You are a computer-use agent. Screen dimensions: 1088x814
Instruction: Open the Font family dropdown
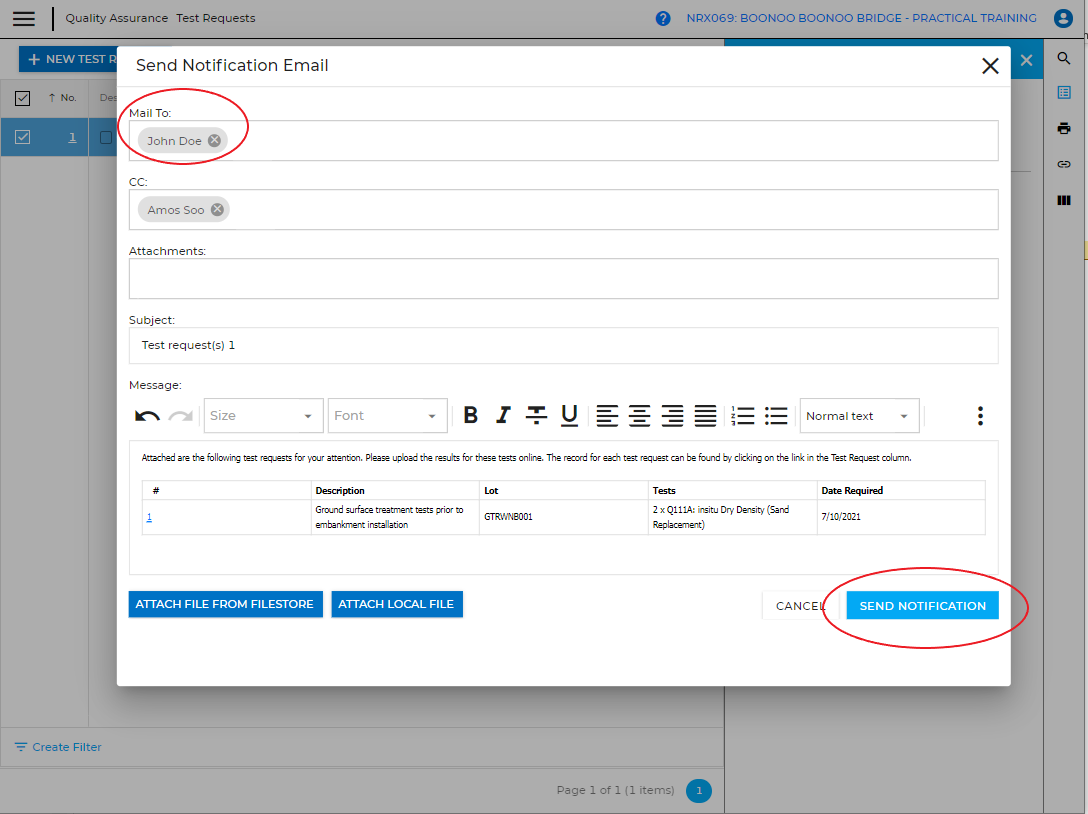(x=387, y=416)
